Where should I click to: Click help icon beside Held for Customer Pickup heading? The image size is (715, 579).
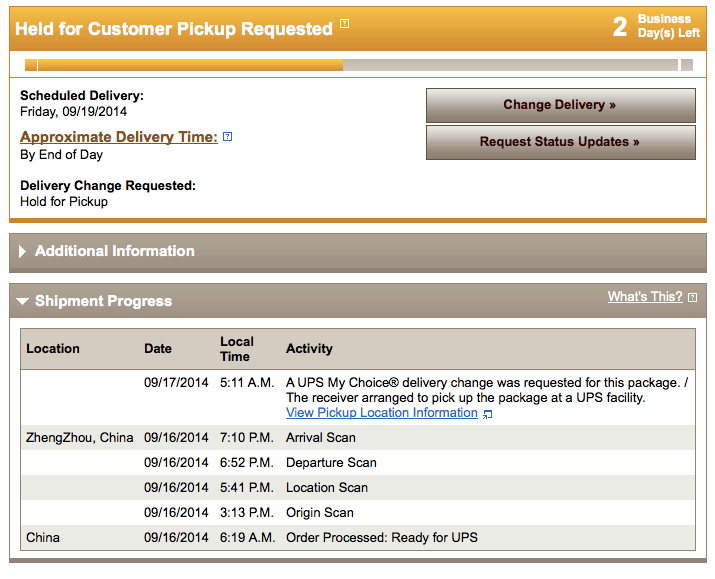pos(345,24)
